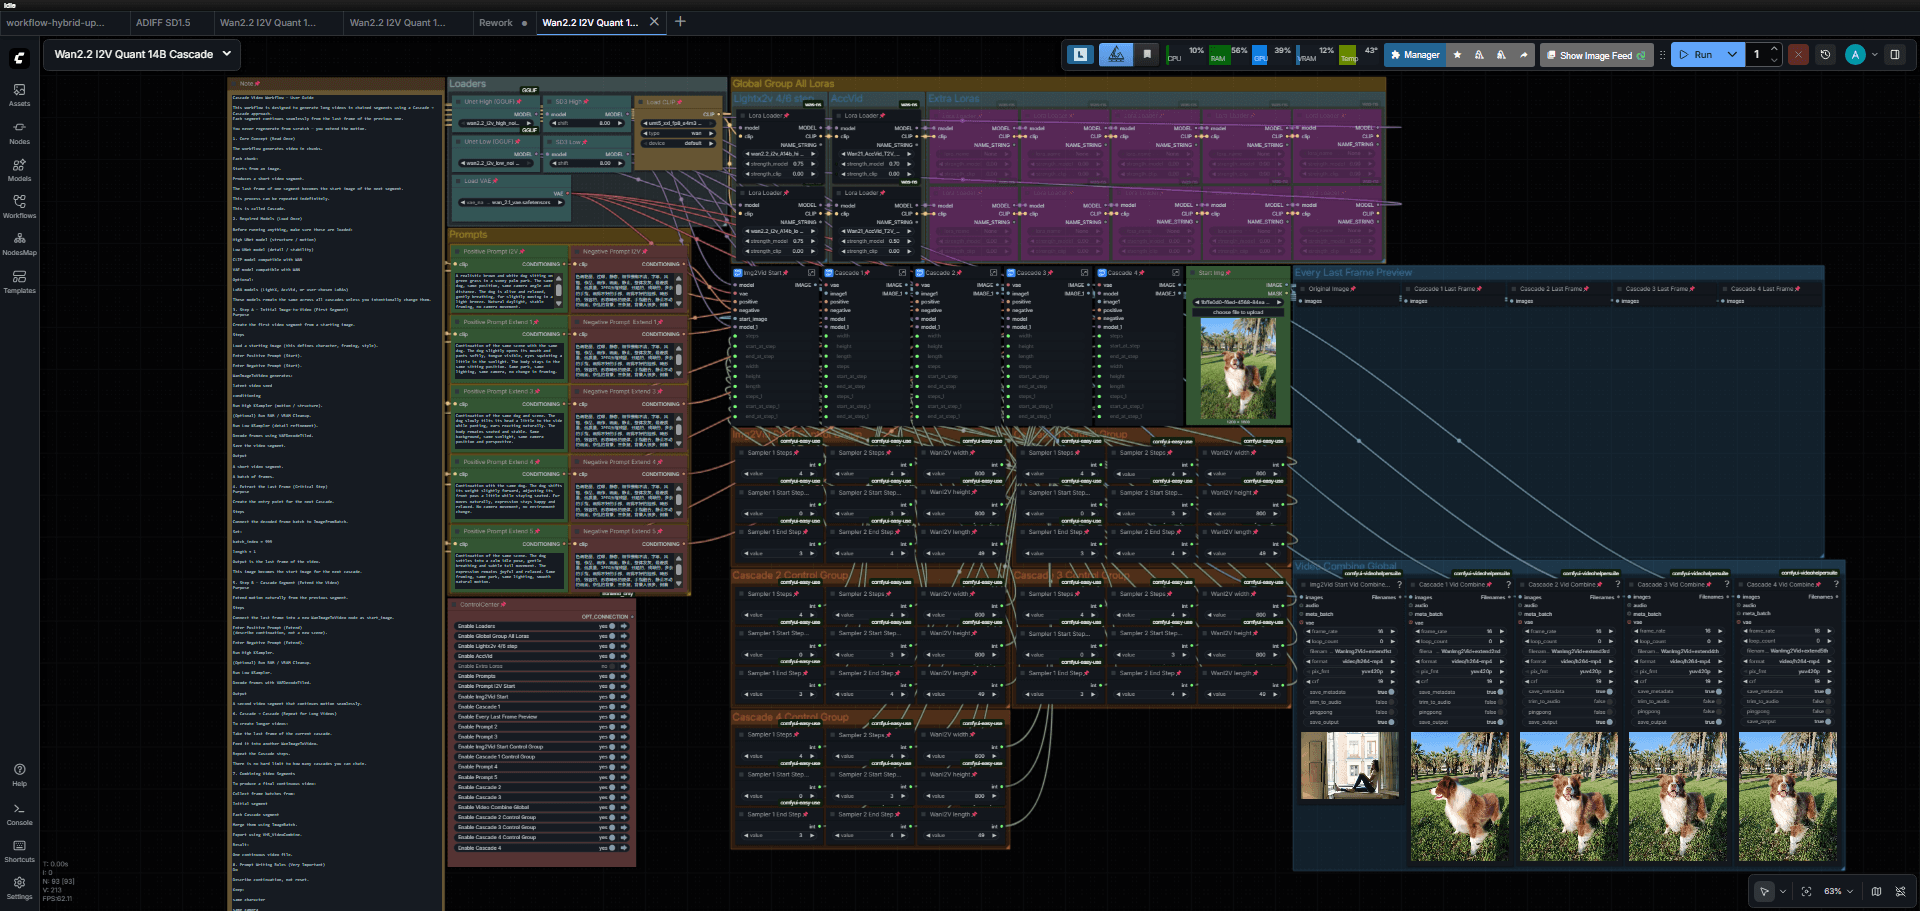Viewport: 1920px width, 911px height.
Task: Toggle the minimap icon at bottom right
Action: tap(1876, 891)
